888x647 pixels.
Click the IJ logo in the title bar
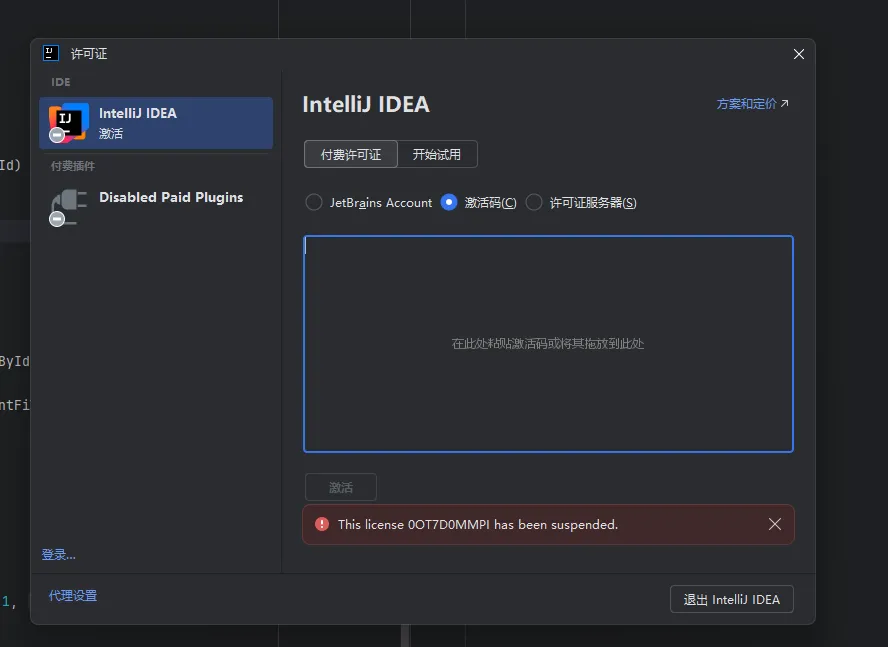[x=50, y=54]
